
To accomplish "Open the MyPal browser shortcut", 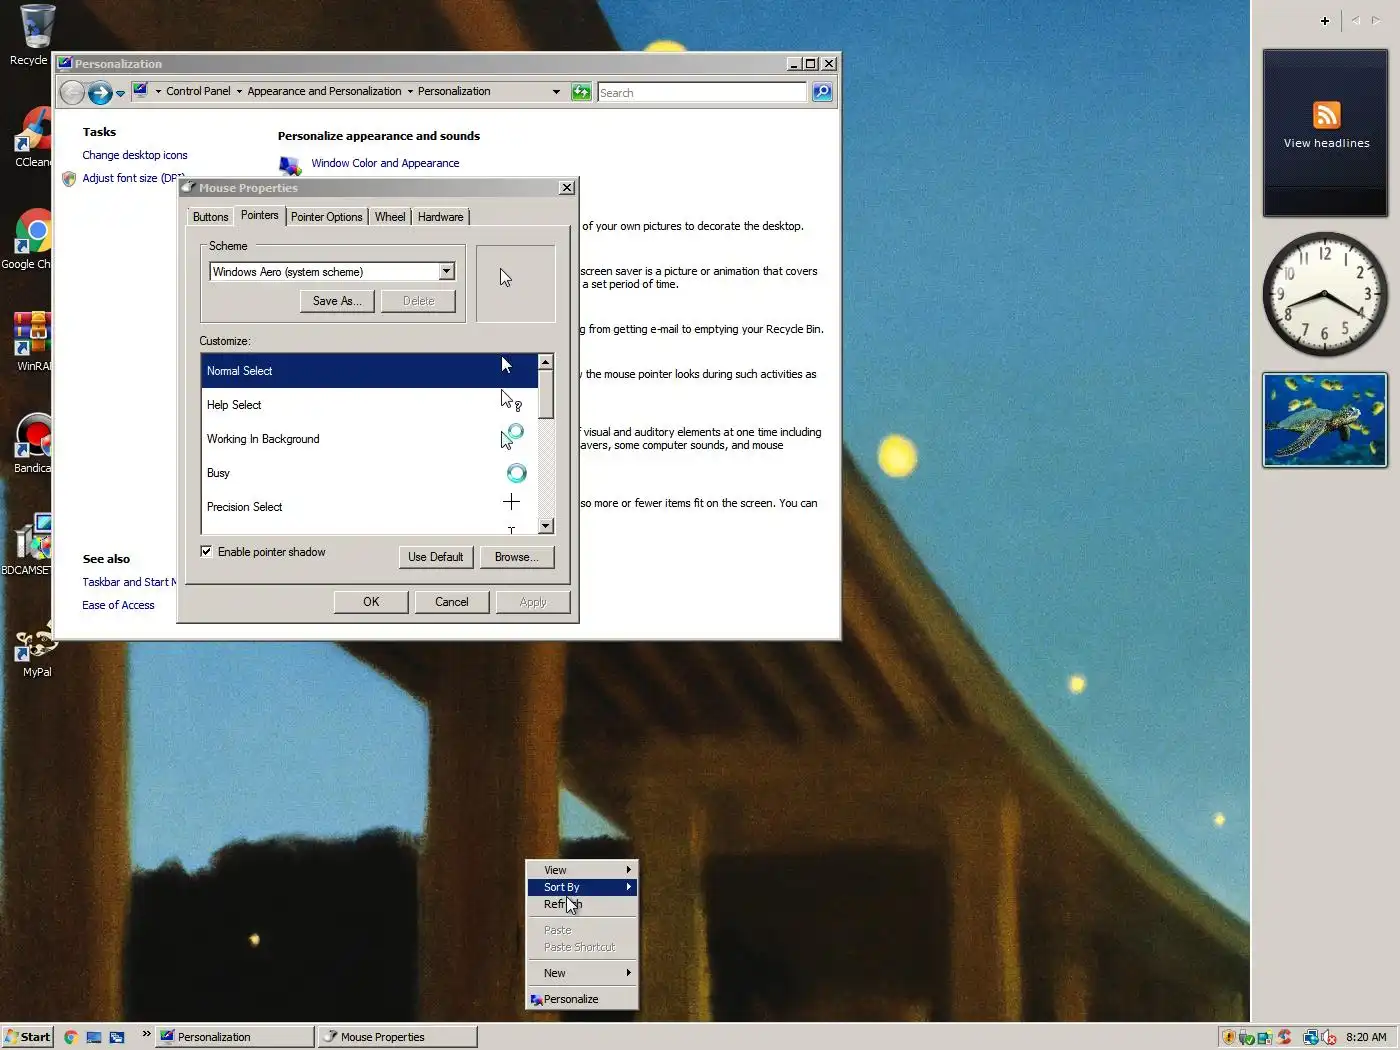I will pos(36,648).
